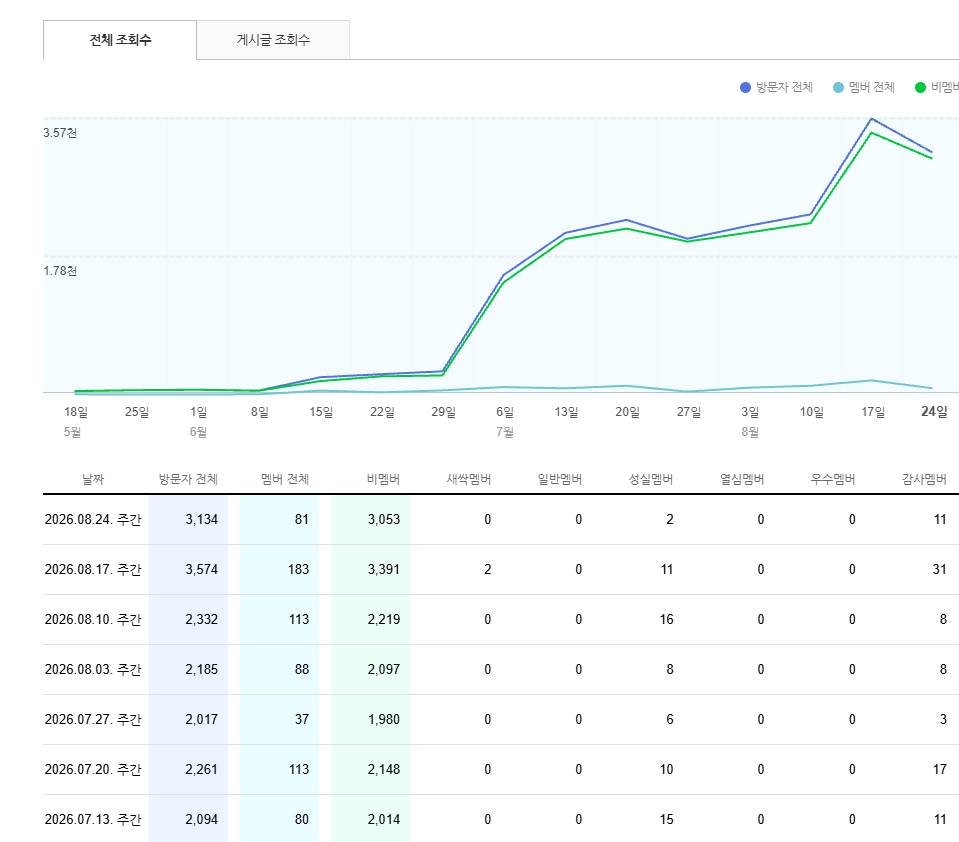Image resolution: width=959 pixels, height=842 pixels.
Task: Click the 1.78천 y-axis label
Action: pos(60,271)
